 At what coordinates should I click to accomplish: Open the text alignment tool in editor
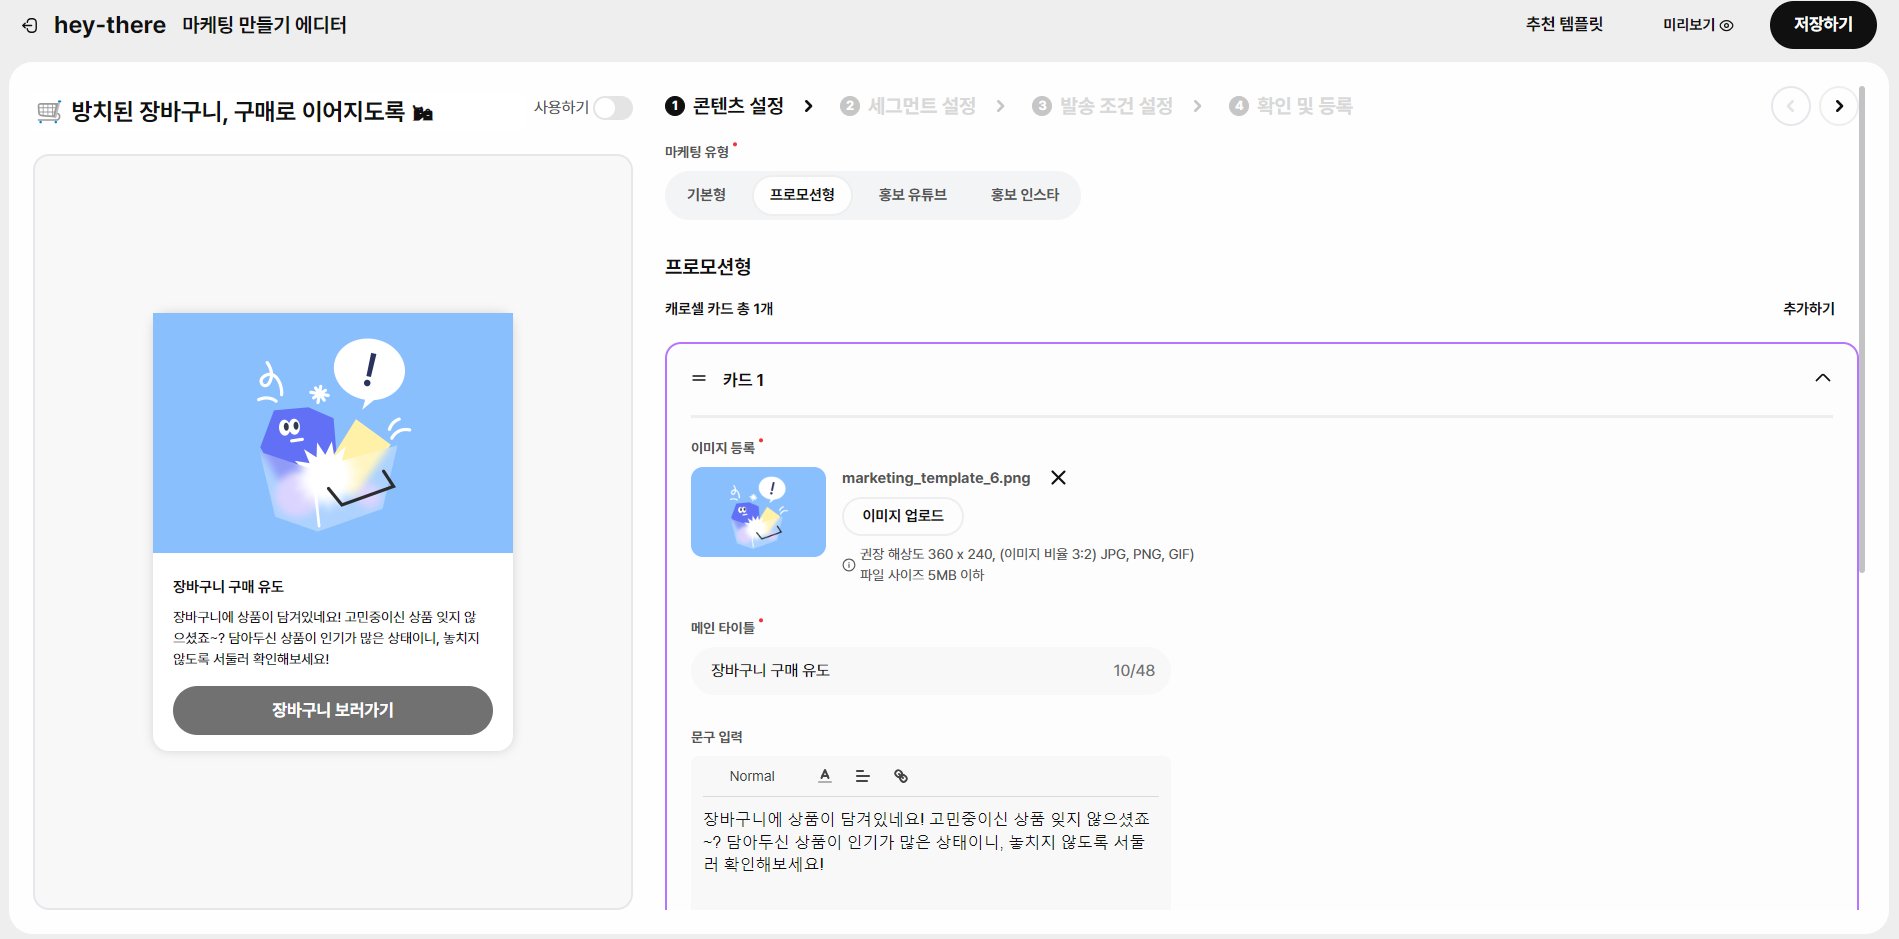[x=862, y=776]
